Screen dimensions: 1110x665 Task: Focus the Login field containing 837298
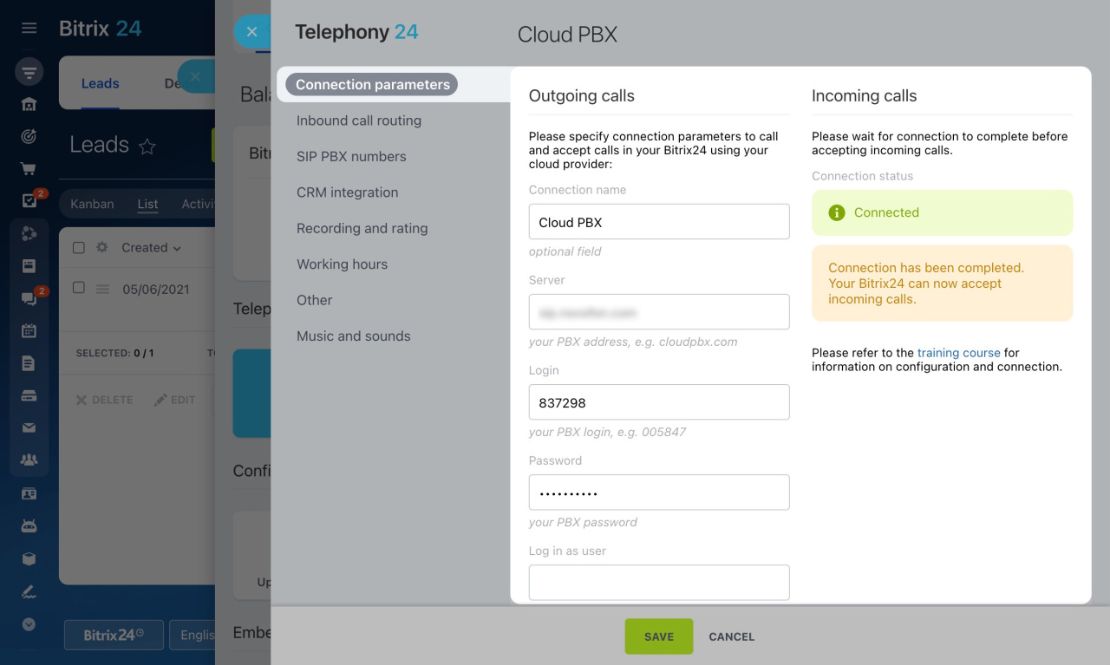click(x=659, y=402)
